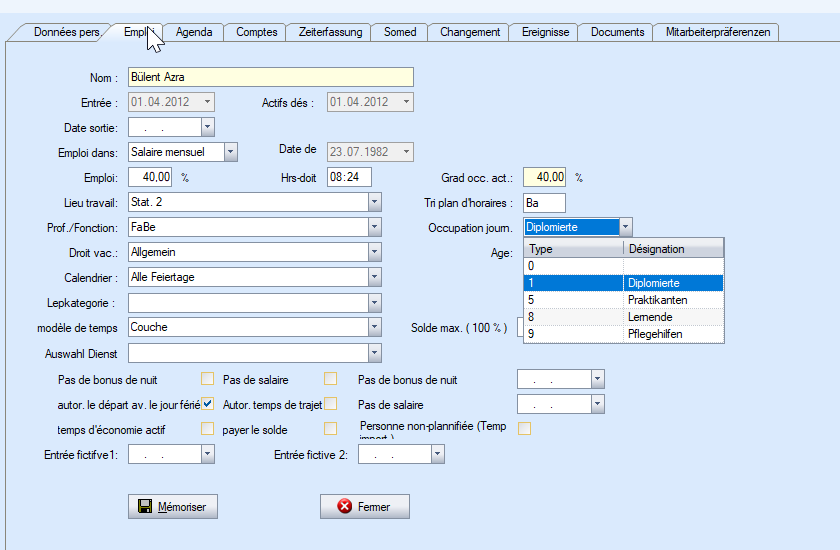Open the 'Date sortie' date picker

coord(208,127)
